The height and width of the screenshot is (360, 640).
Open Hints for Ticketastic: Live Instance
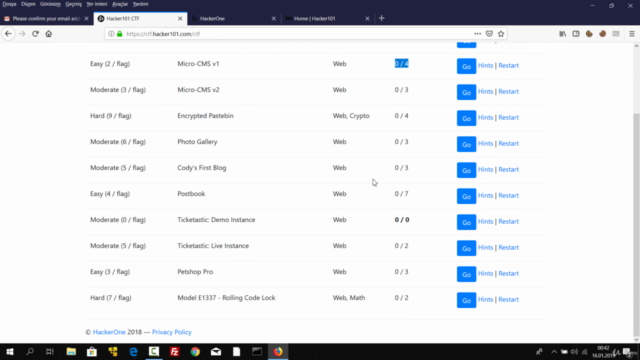(x=485, y=247)
